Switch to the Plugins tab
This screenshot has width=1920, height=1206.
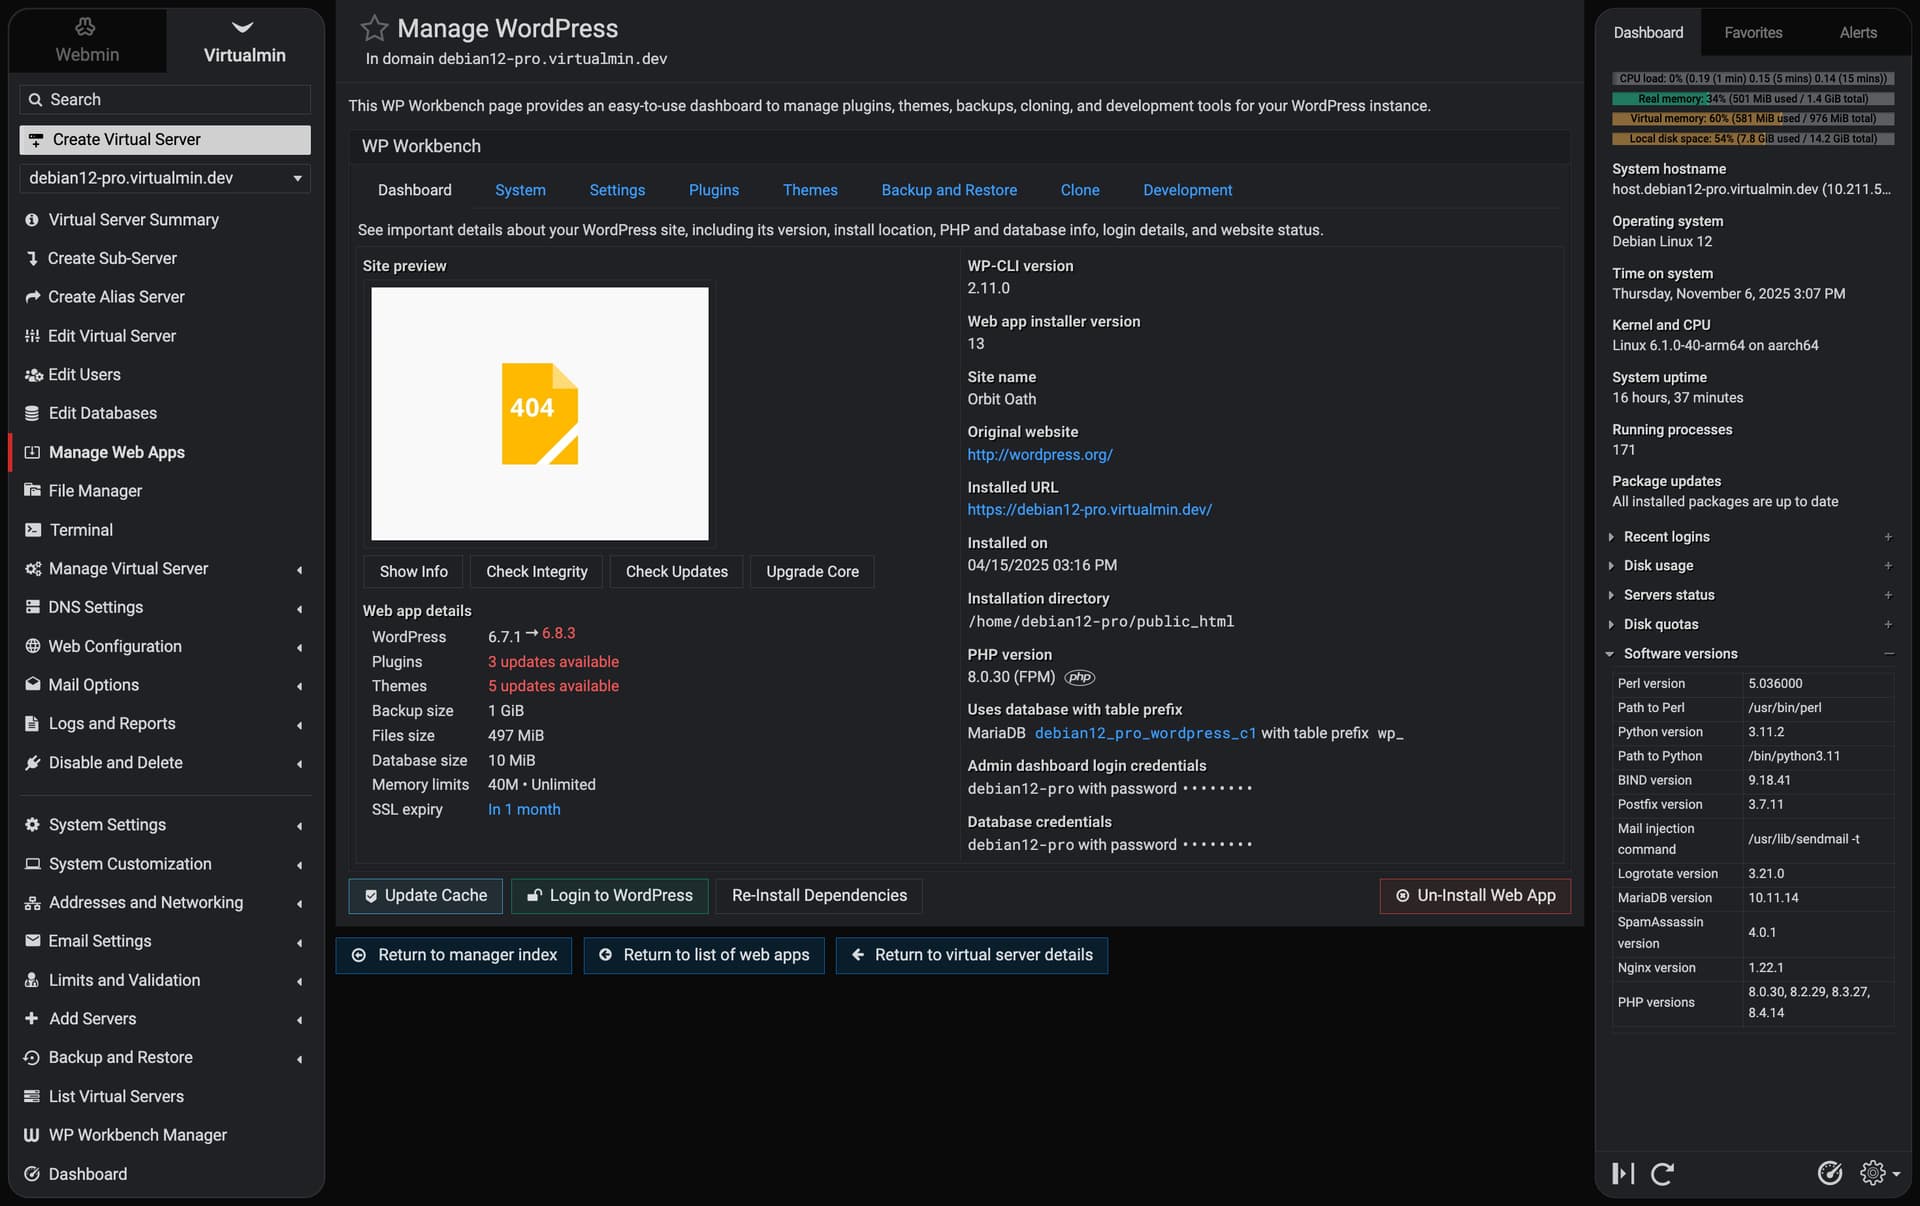click(713, 190)
